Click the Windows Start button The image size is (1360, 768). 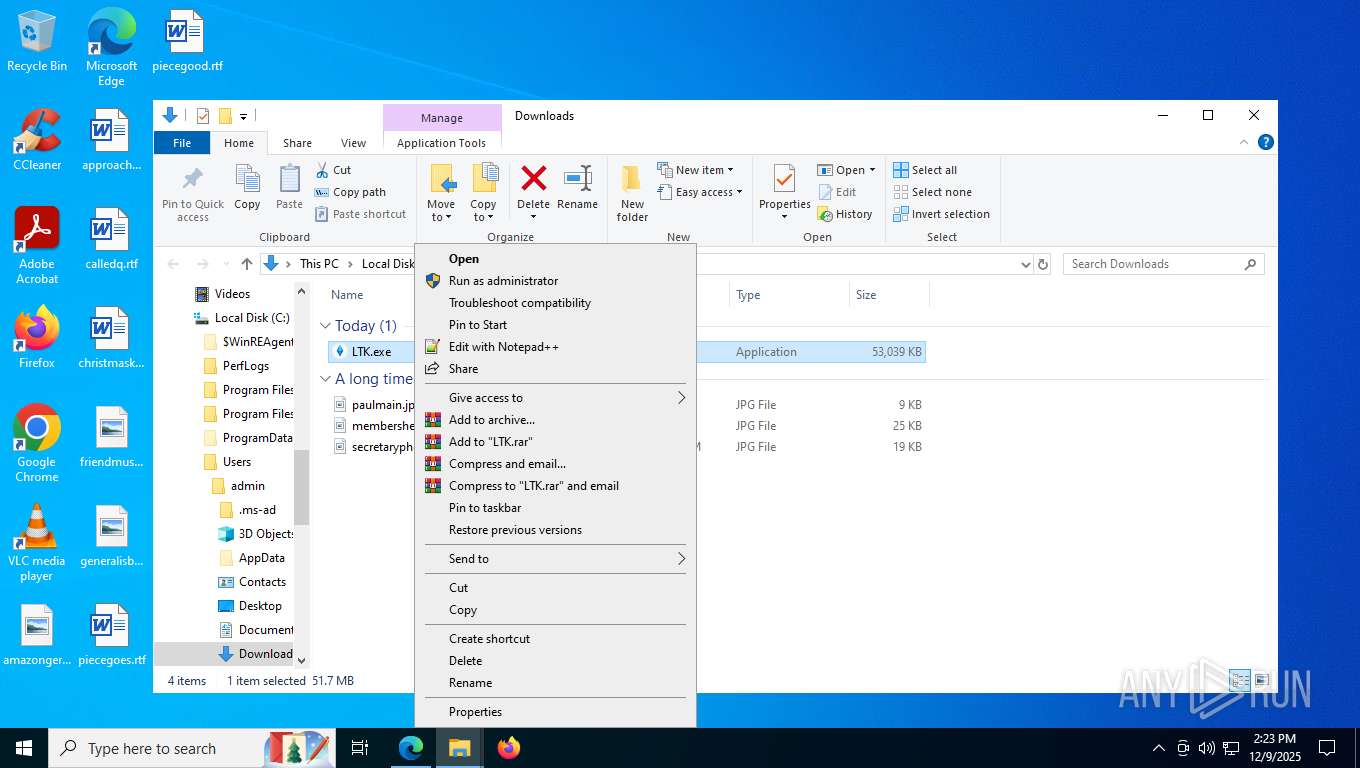click(x=24, y=748)
